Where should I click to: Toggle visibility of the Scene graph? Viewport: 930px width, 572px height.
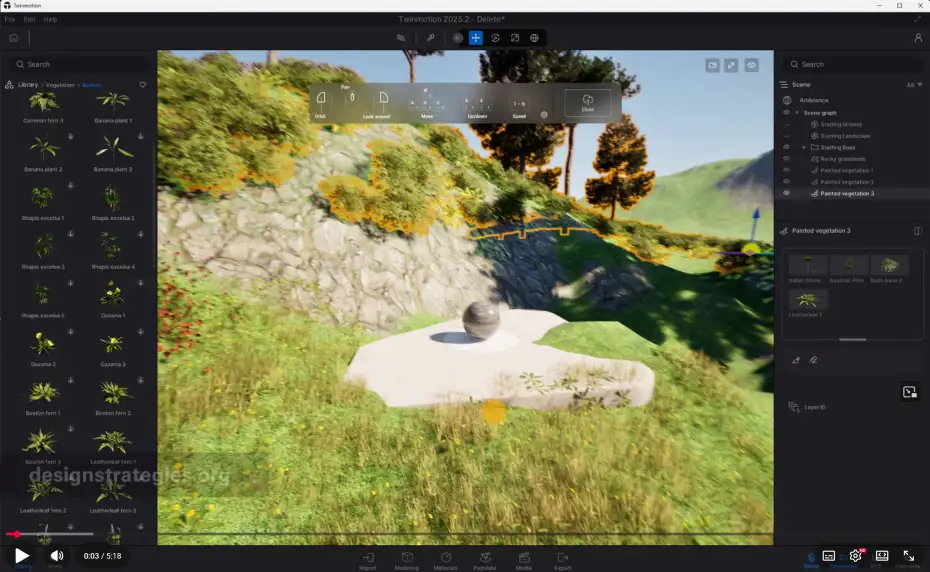tap(786, 113)
